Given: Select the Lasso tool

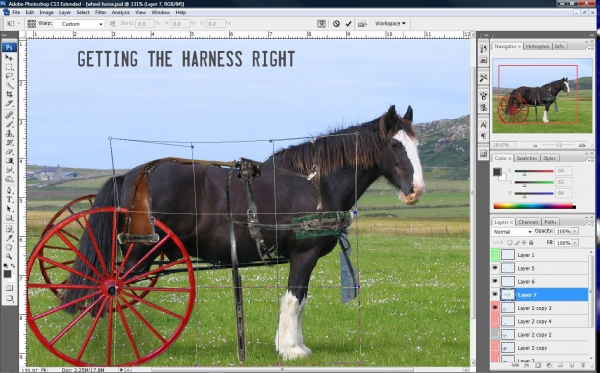Looking at the screenshot, I should [9, 76].
